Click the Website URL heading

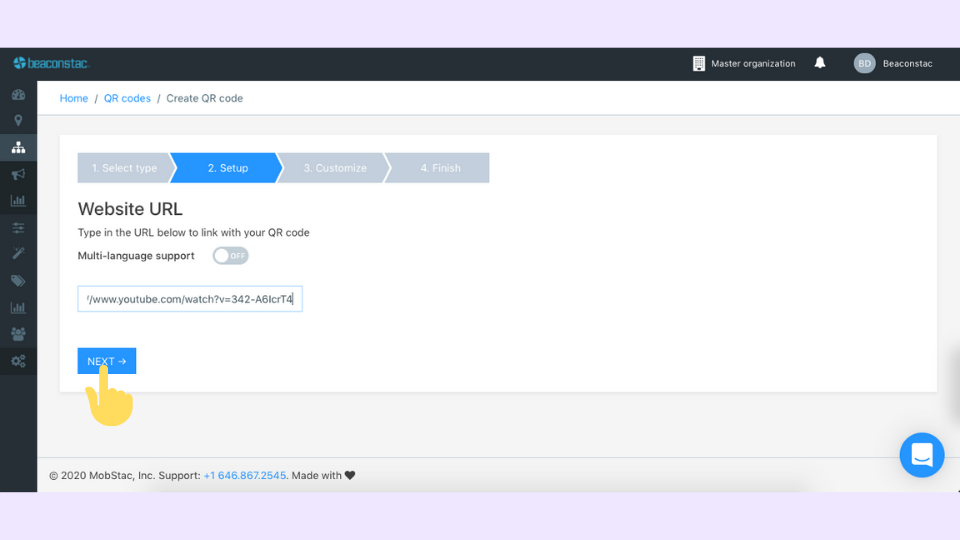(130, 209)
